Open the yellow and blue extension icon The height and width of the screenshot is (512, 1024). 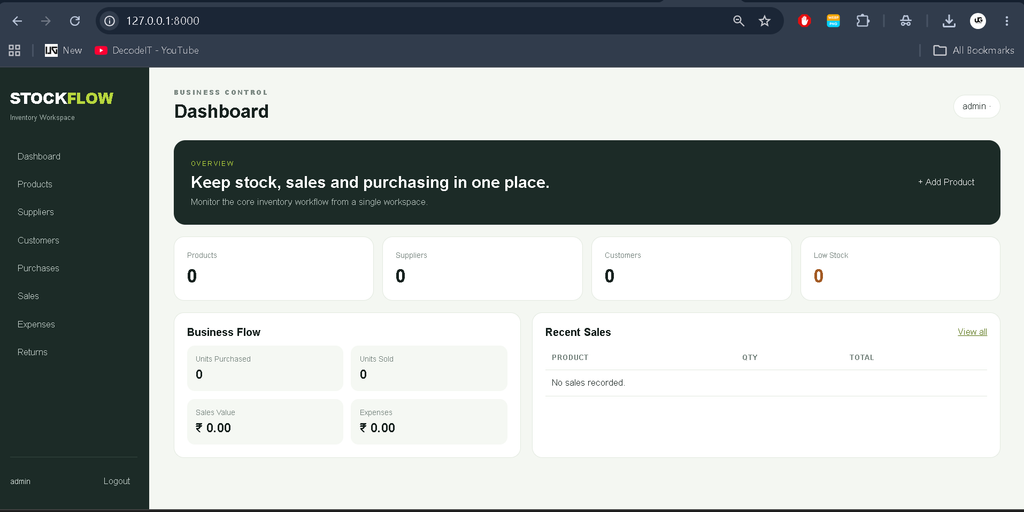[x=833, y=21]
